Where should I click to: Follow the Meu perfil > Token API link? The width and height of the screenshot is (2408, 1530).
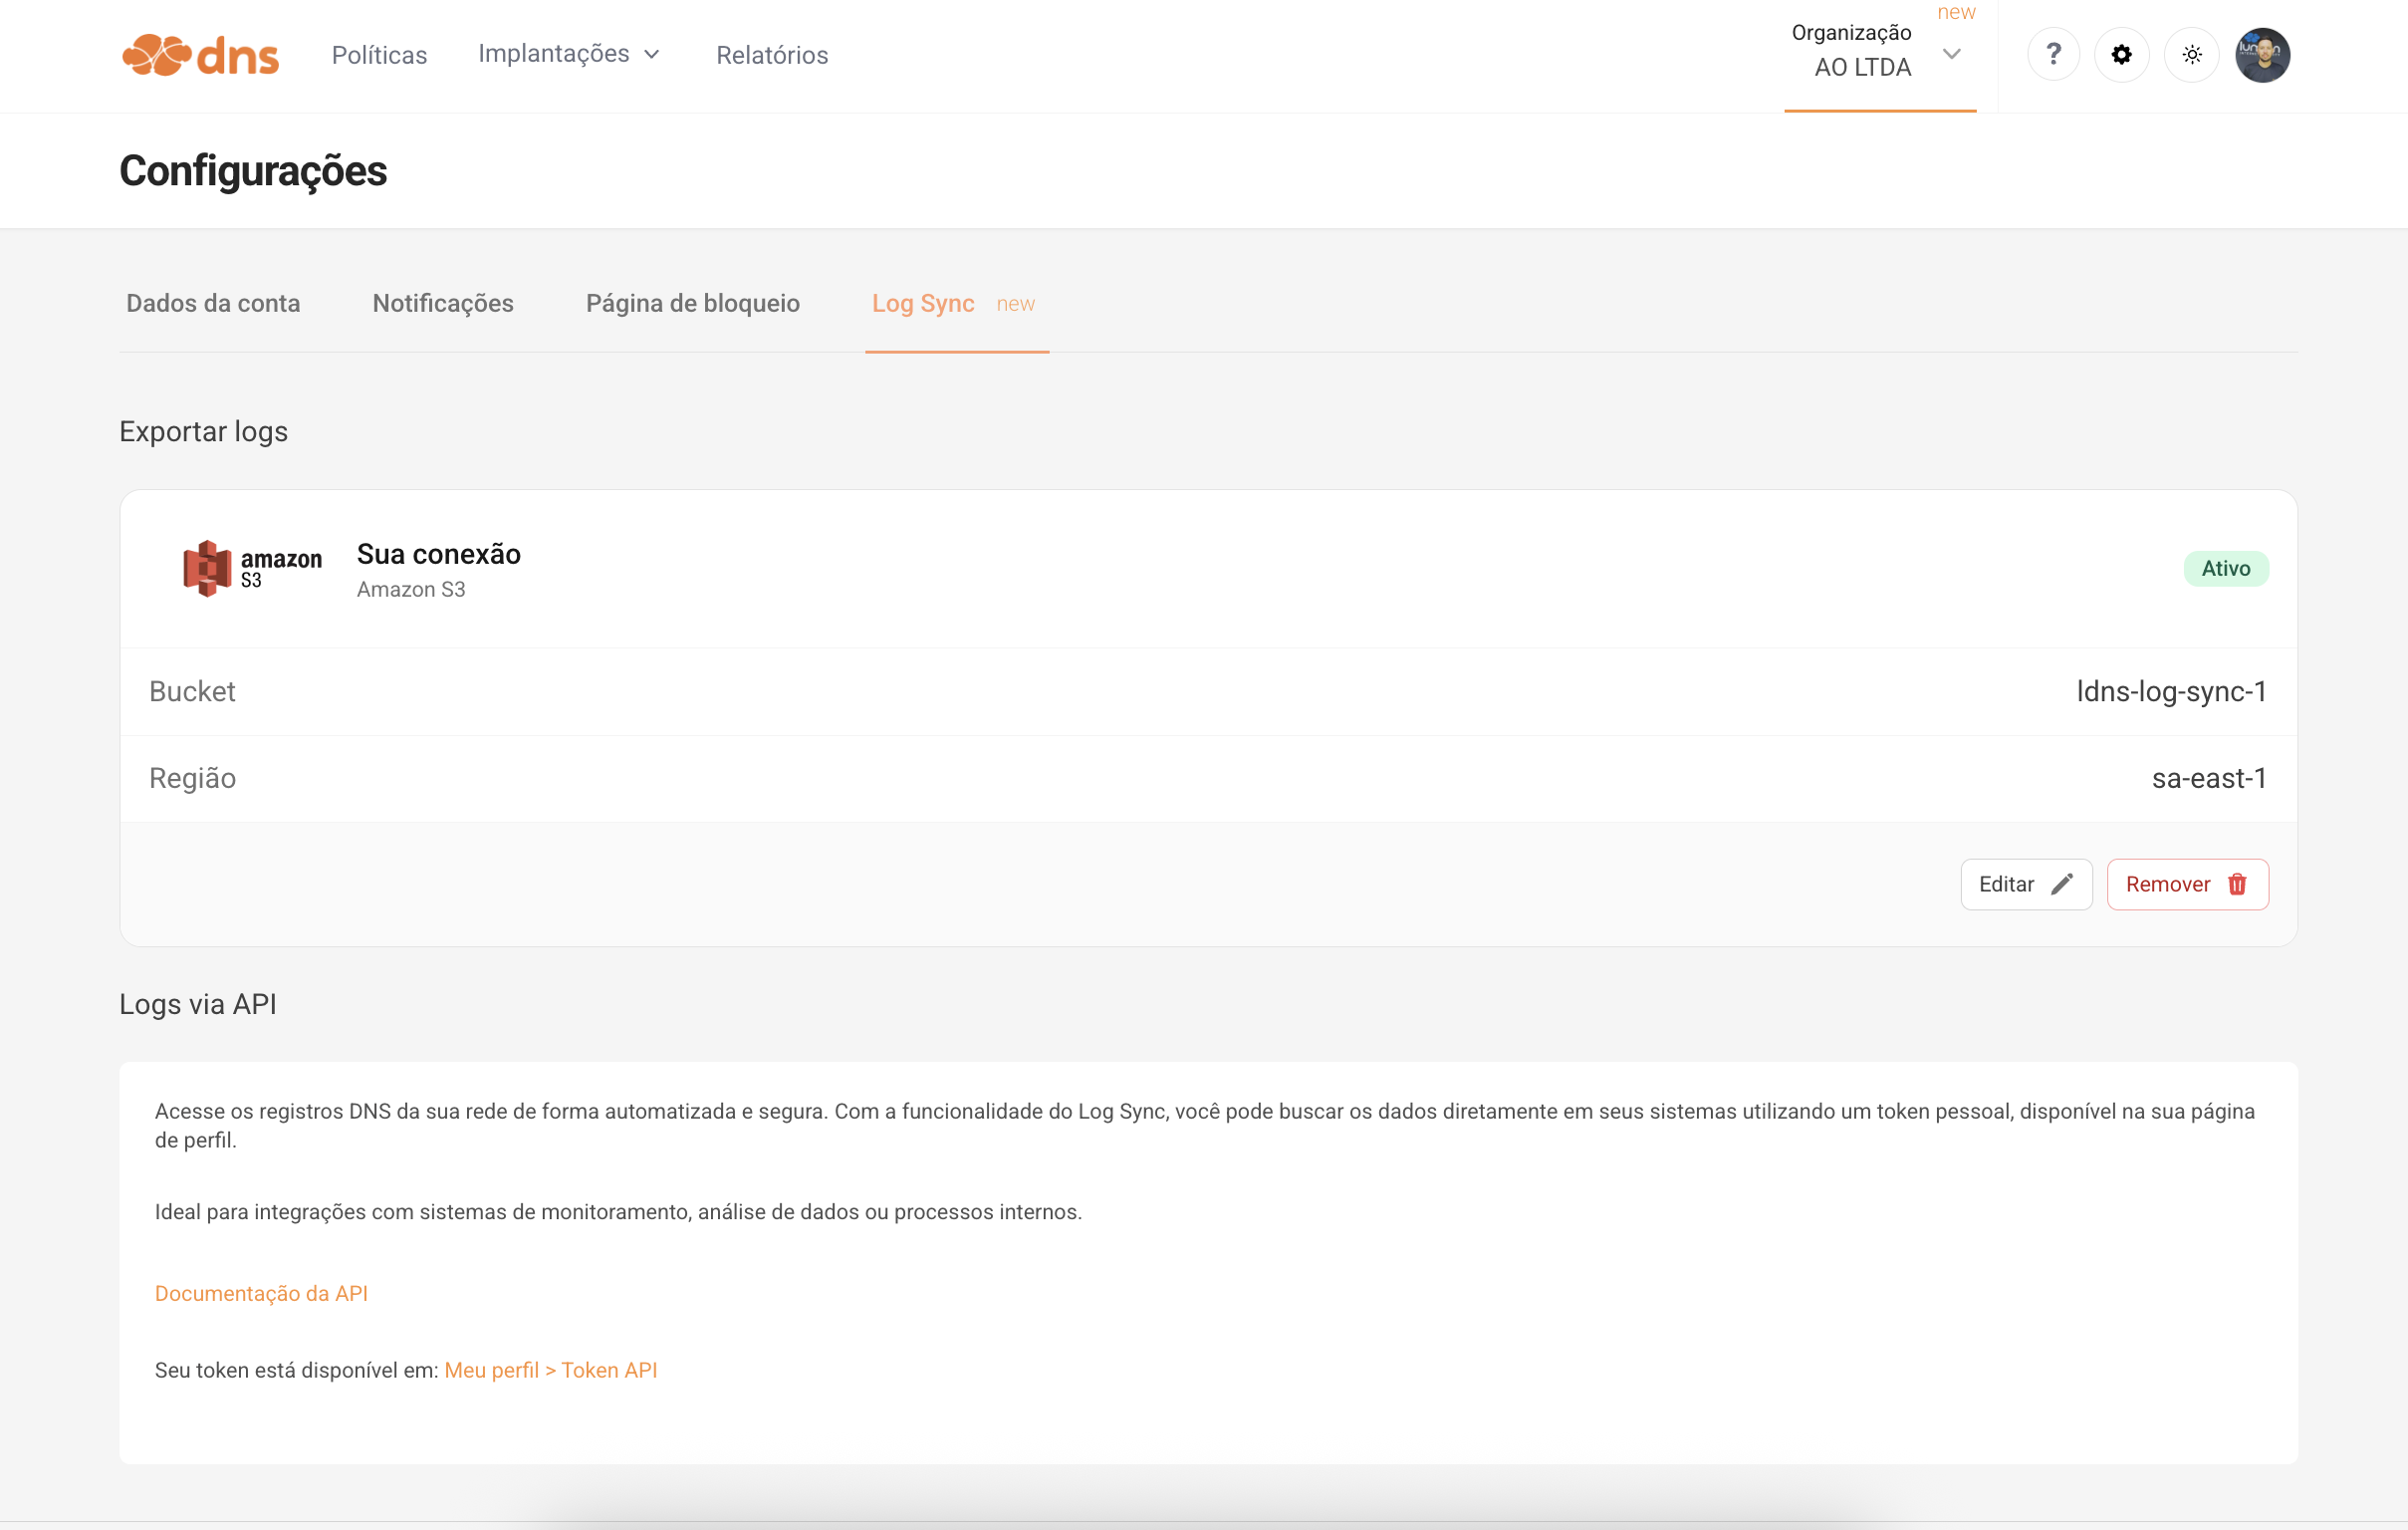click(550, 1370)
